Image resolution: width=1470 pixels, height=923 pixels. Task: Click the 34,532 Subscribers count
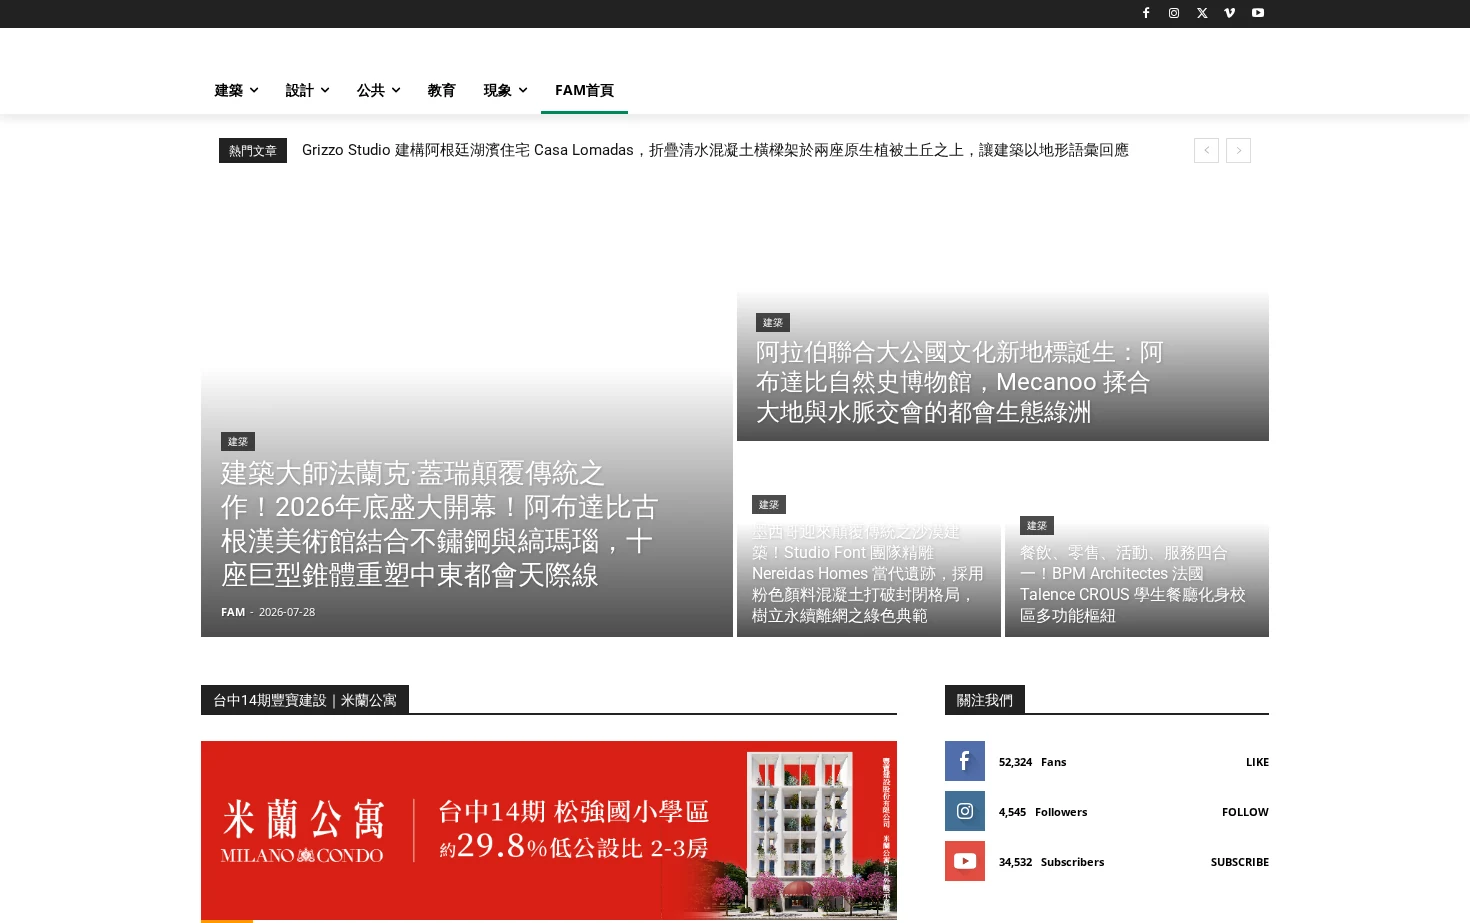tap(1051, 862)
